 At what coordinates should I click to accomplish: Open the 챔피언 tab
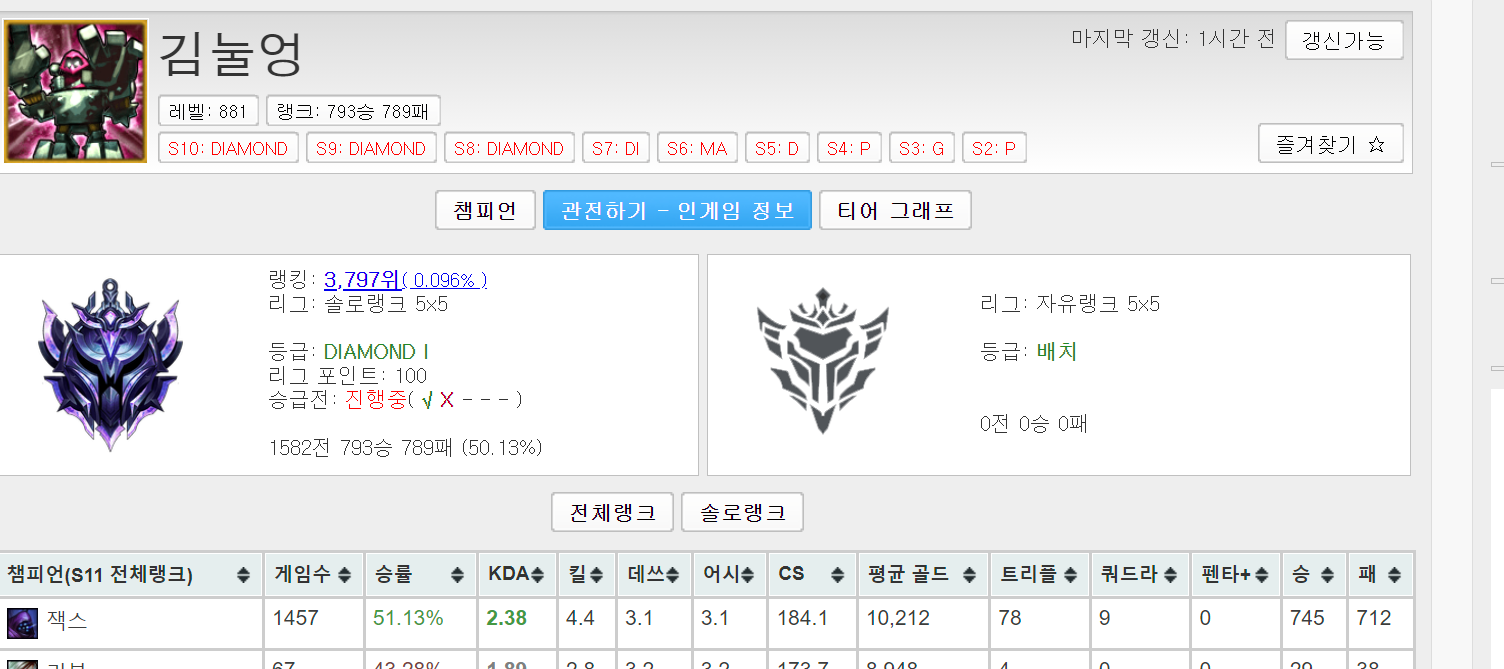[485, 211]
